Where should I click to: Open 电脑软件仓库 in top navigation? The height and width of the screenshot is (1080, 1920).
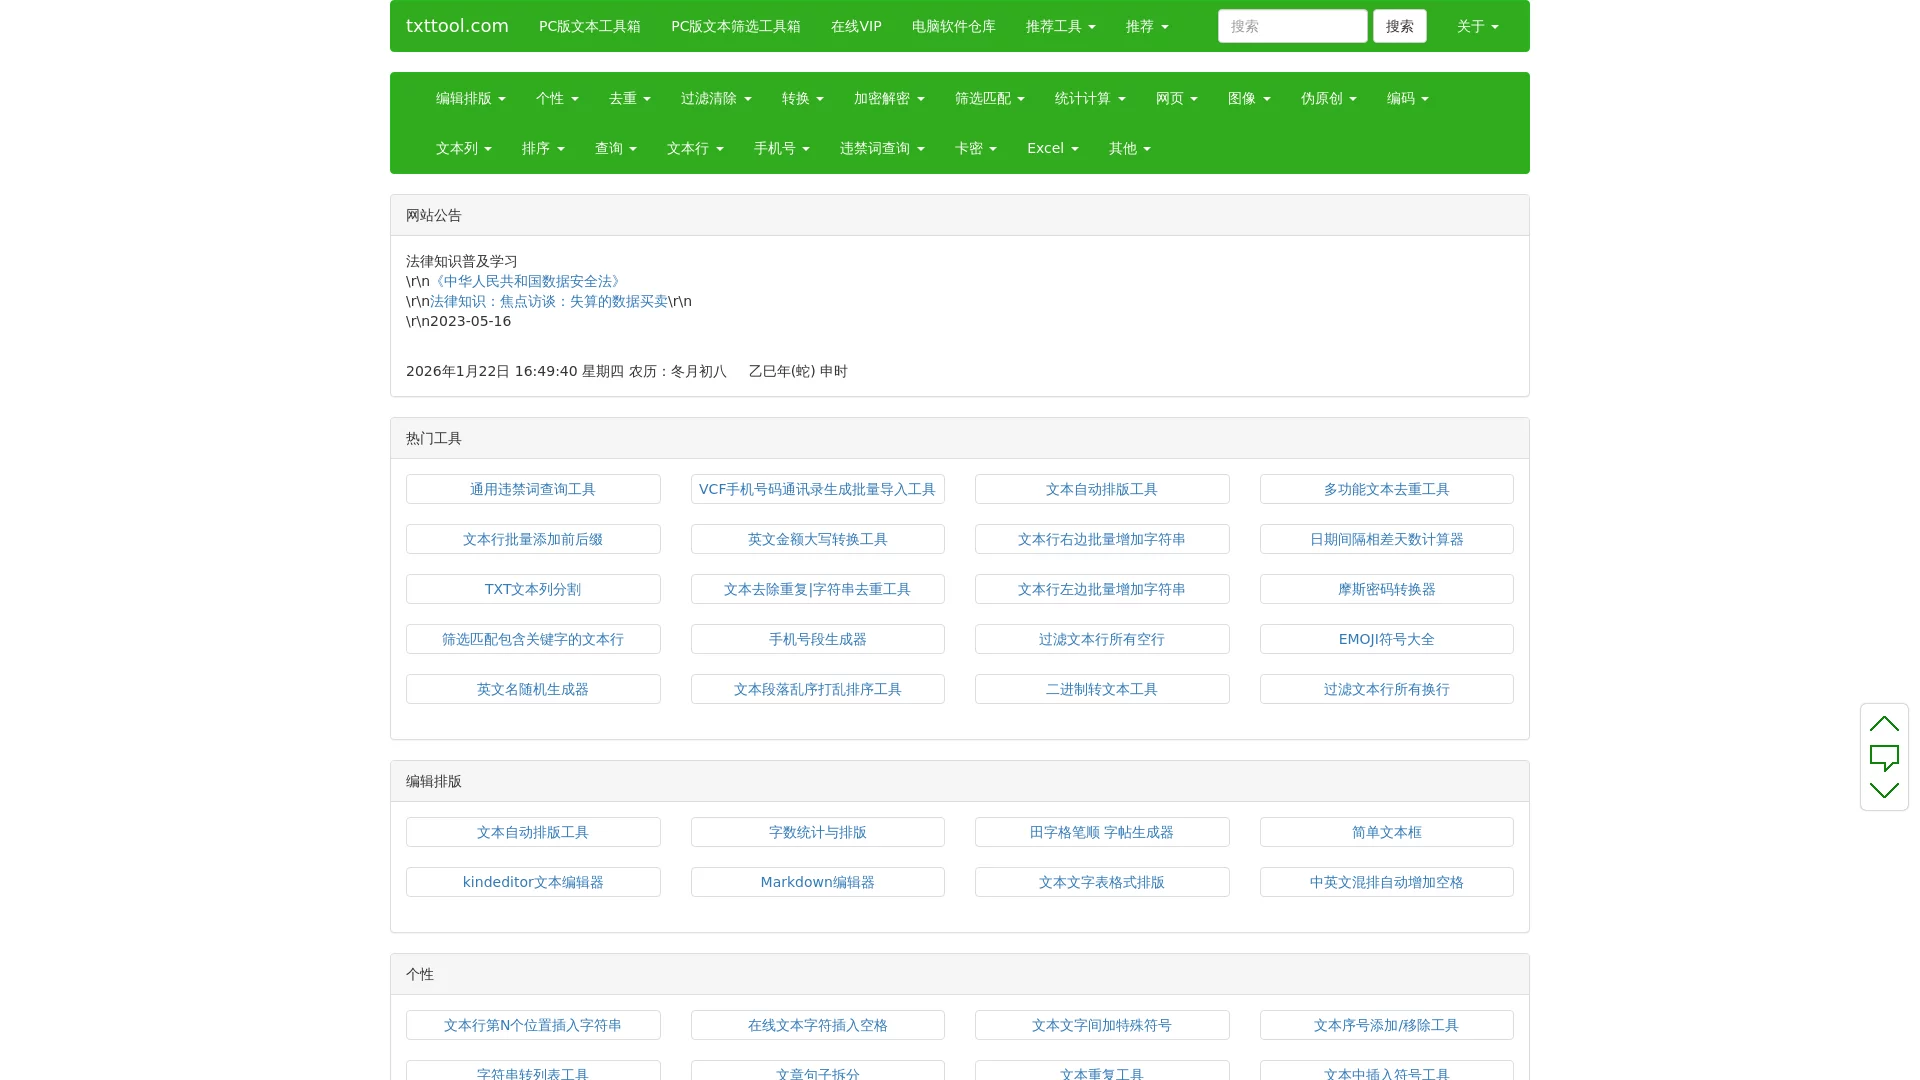tap(953, 26)
